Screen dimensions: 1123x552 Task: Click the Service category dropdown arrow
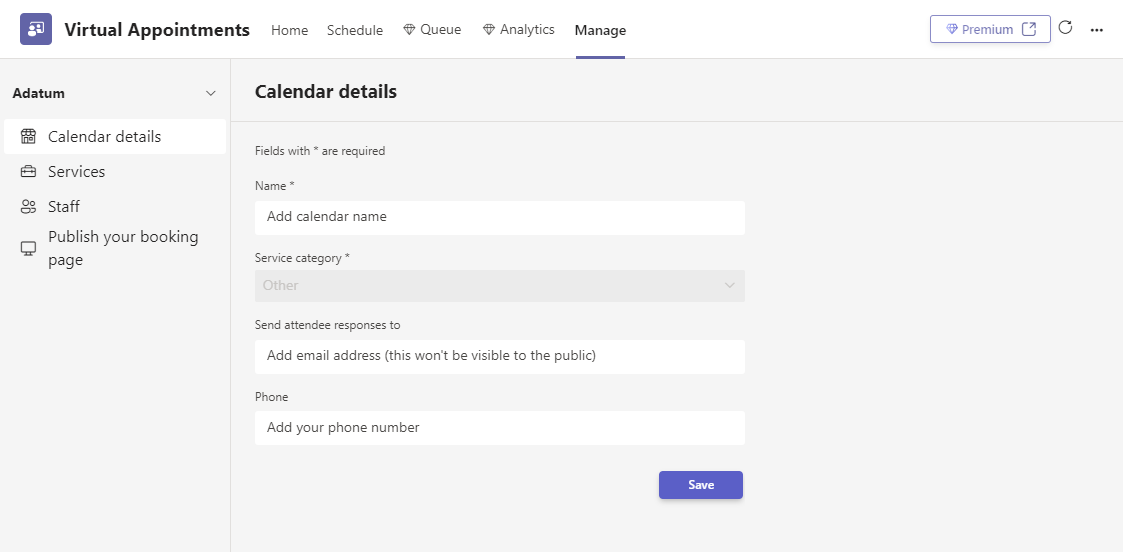(x=730, y=286)
